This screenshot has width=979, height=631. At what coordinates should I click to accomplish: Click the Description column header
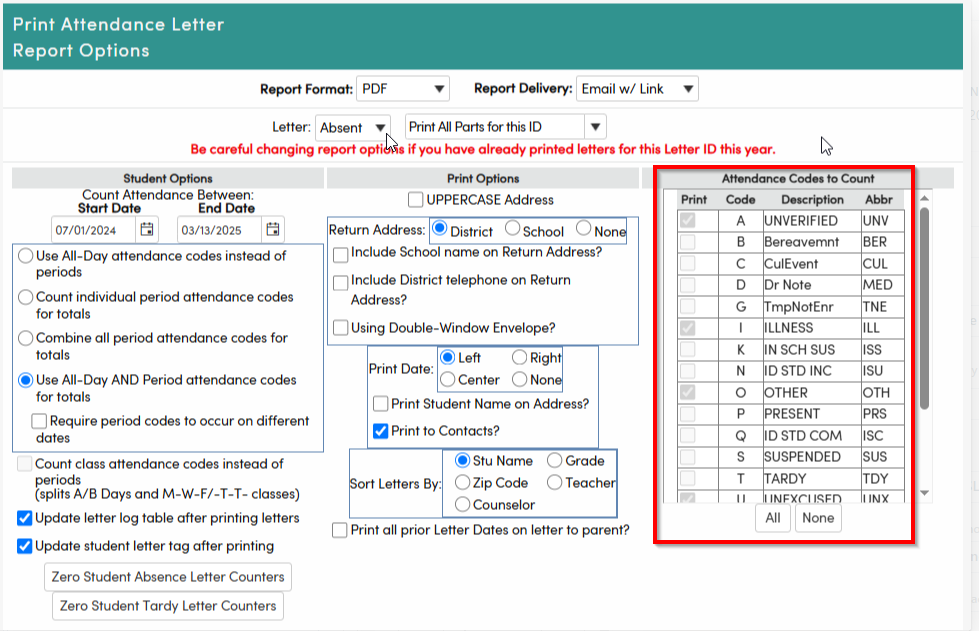click(x=812, y=200)
